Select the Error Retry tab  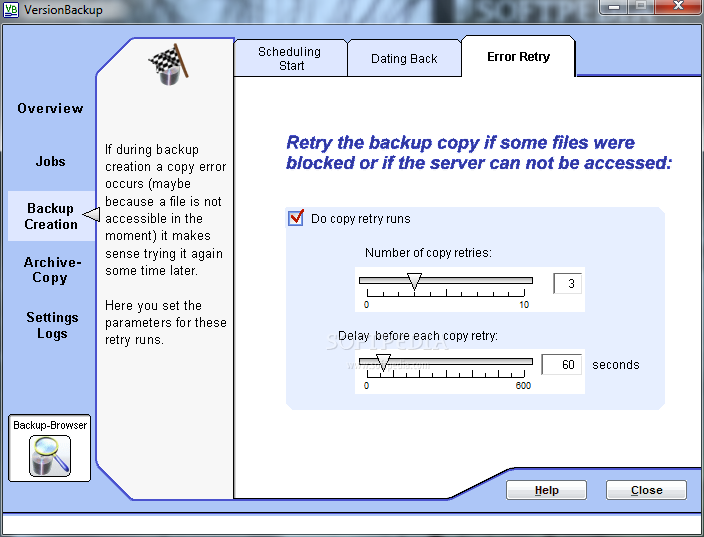[x=518, y=57]
